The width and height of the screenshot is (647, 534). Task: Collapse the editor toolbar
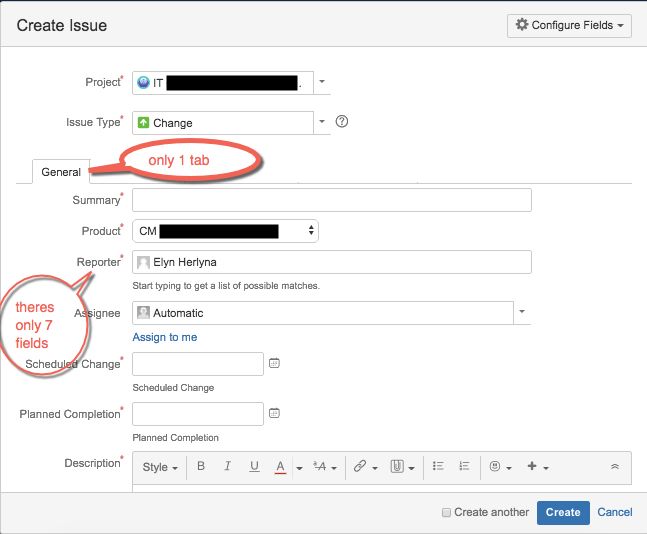click(615, 467)
